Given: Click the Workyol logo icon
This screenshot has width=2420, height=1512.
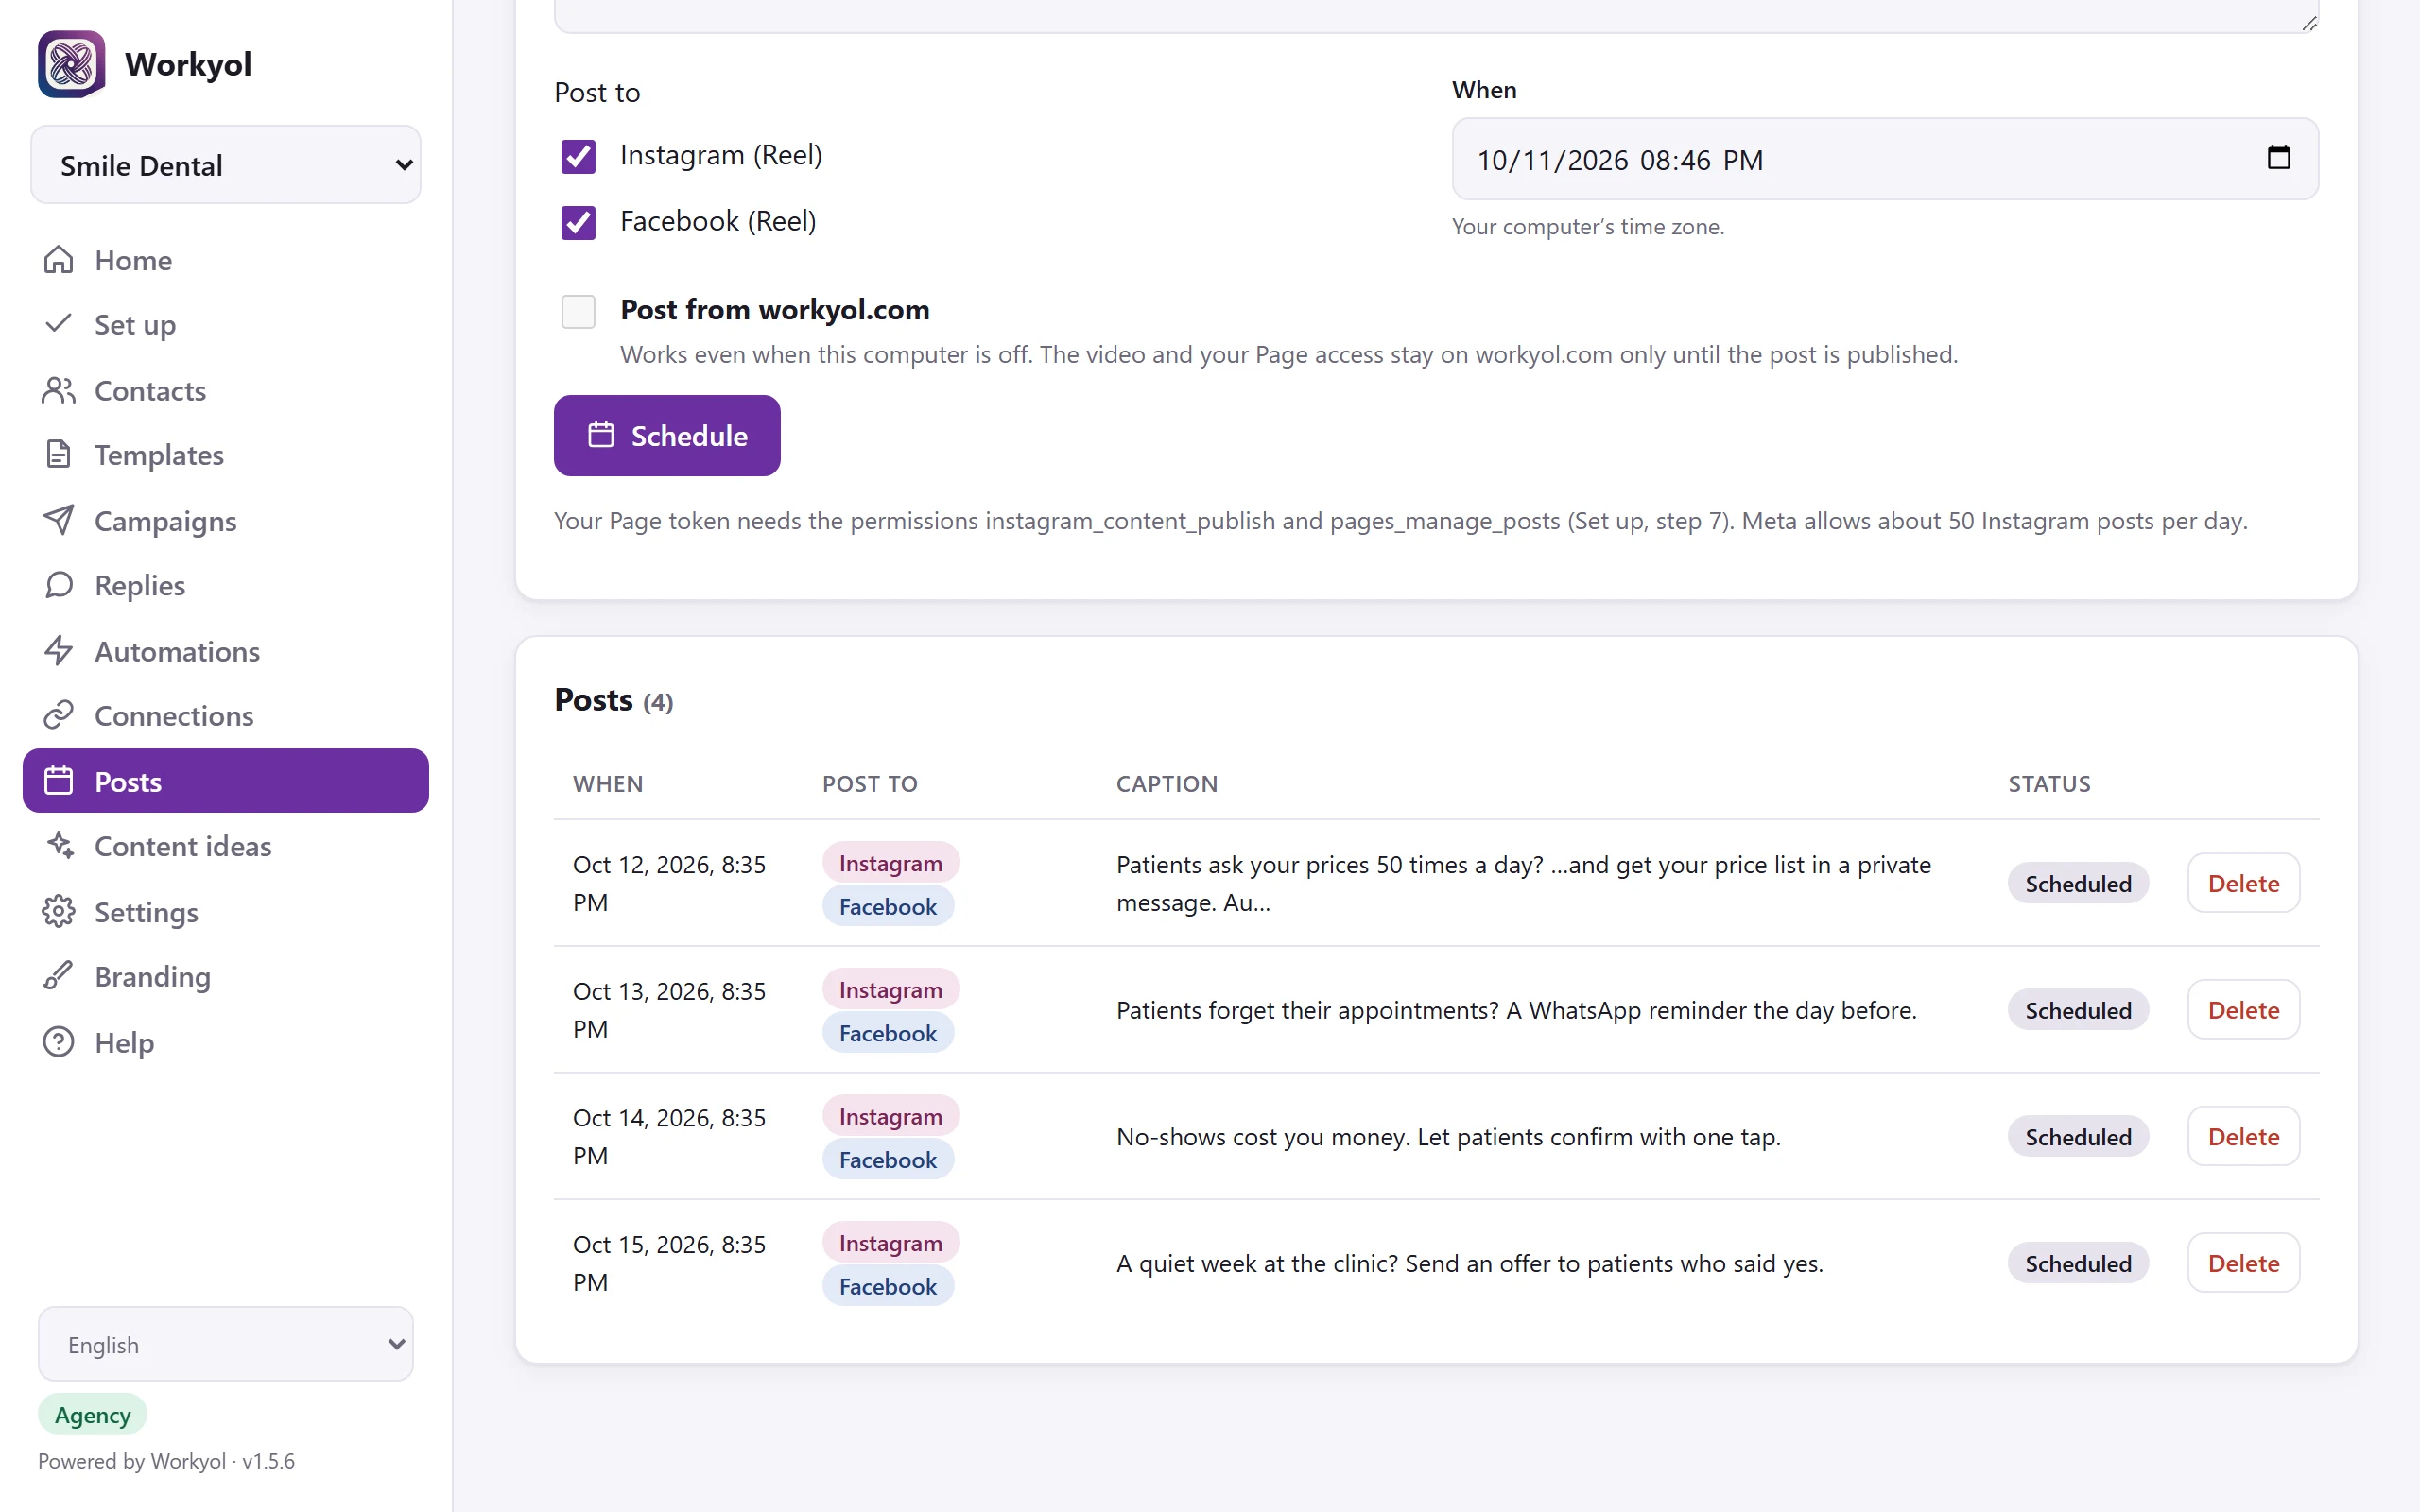Looking at the screenshot, I should click(71, 64).
